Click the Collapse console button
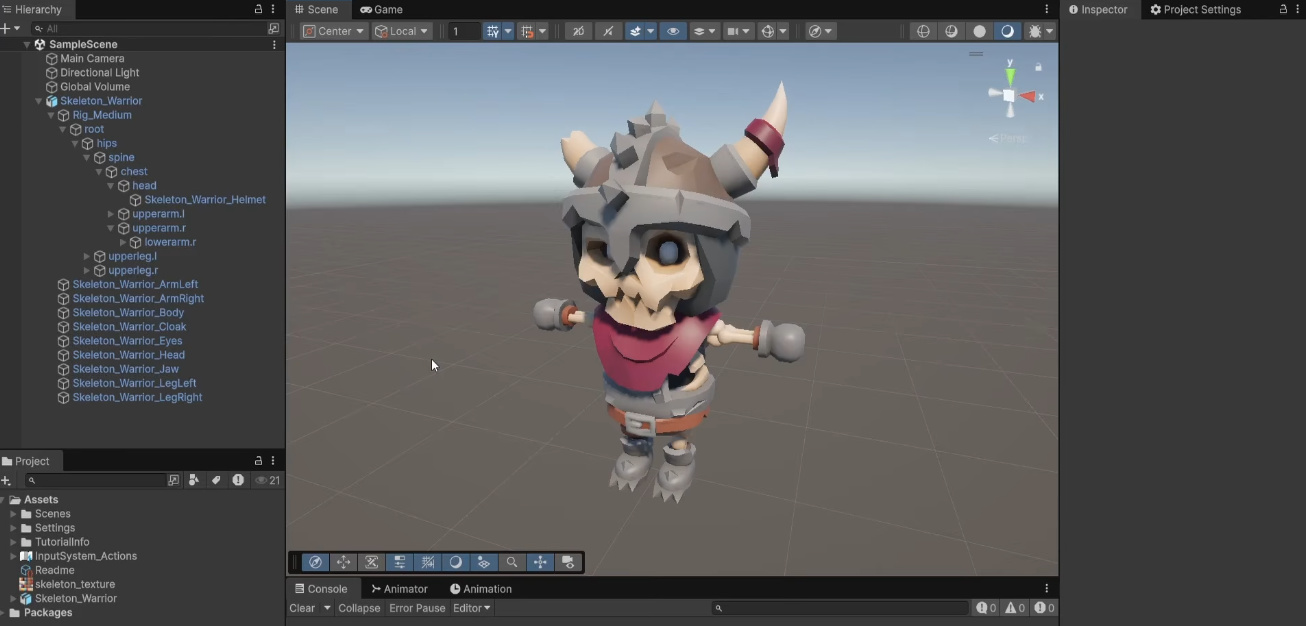This screenshot has height=626, width=1306. tap(359, 608)
